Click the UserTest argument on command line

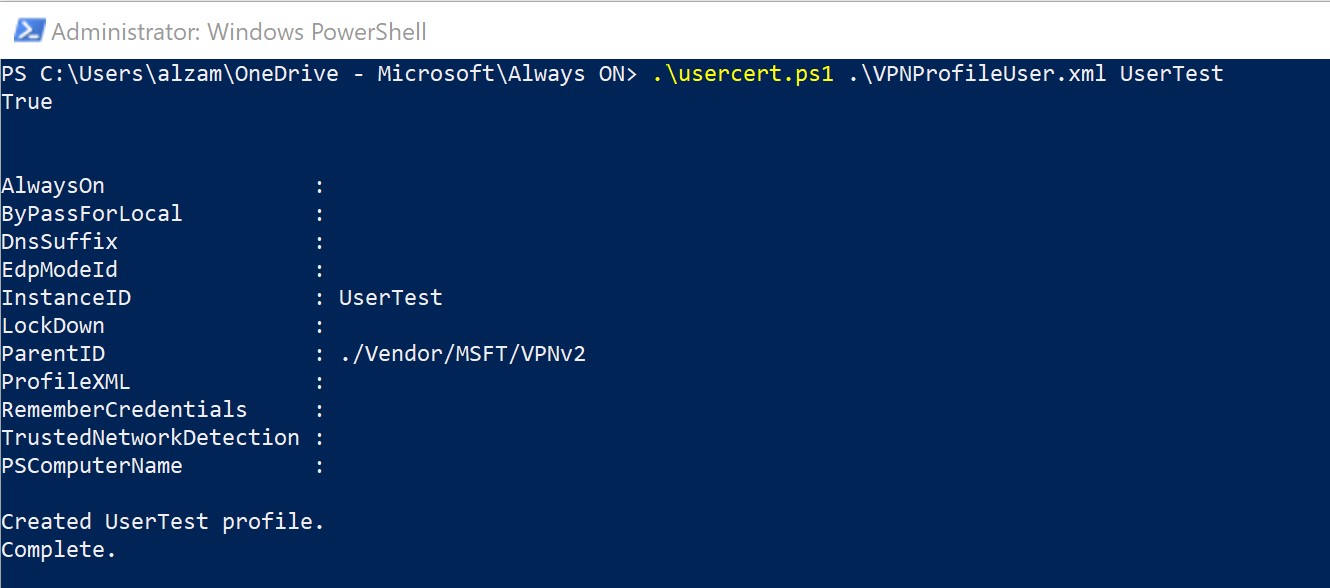pyautogui.click(x=1171, y=75)
